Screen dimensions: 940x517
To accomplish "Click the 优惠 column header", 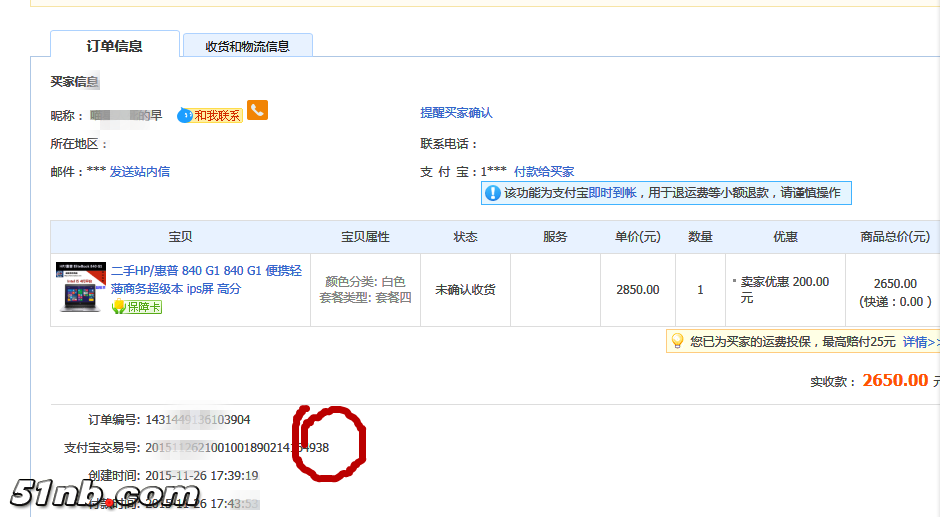I will (x=785, y=237).
